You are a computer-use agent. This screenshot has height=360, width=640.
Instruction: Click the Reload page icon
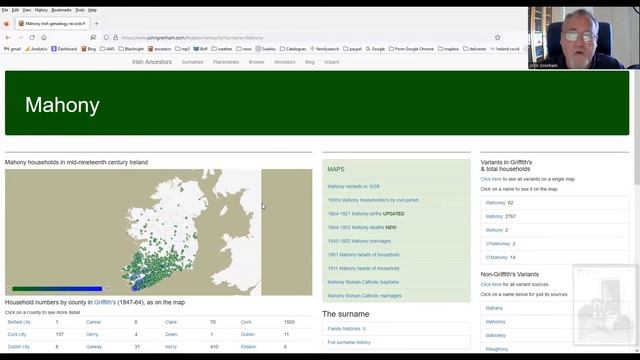coord(32,37)
